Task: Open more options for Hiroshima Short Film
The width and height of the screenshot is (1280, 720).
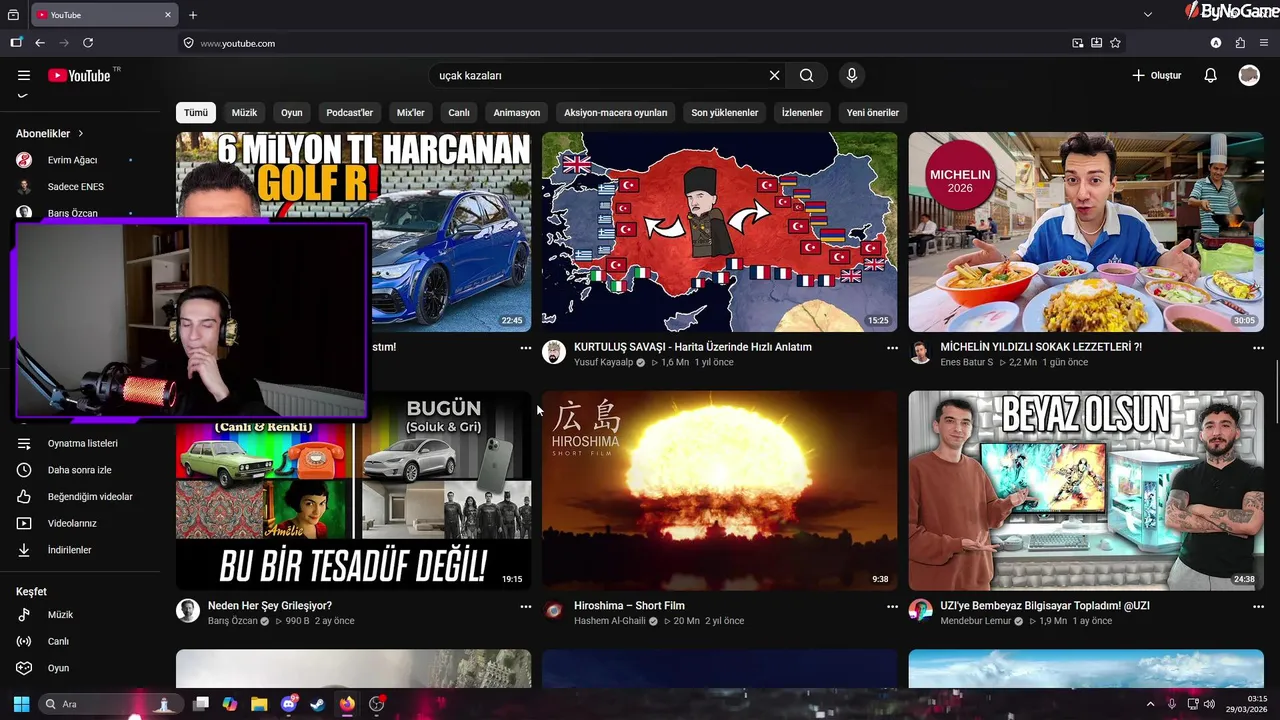Action: pos(892,607)
